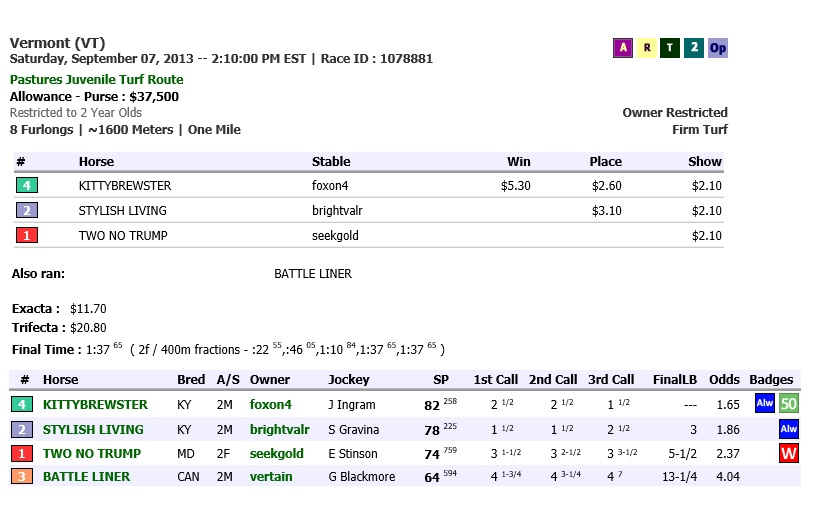Viewport: 816px width, 513px height.
Task: Click the Pastures Juvenile Turf Route race title
Action: 96,80
